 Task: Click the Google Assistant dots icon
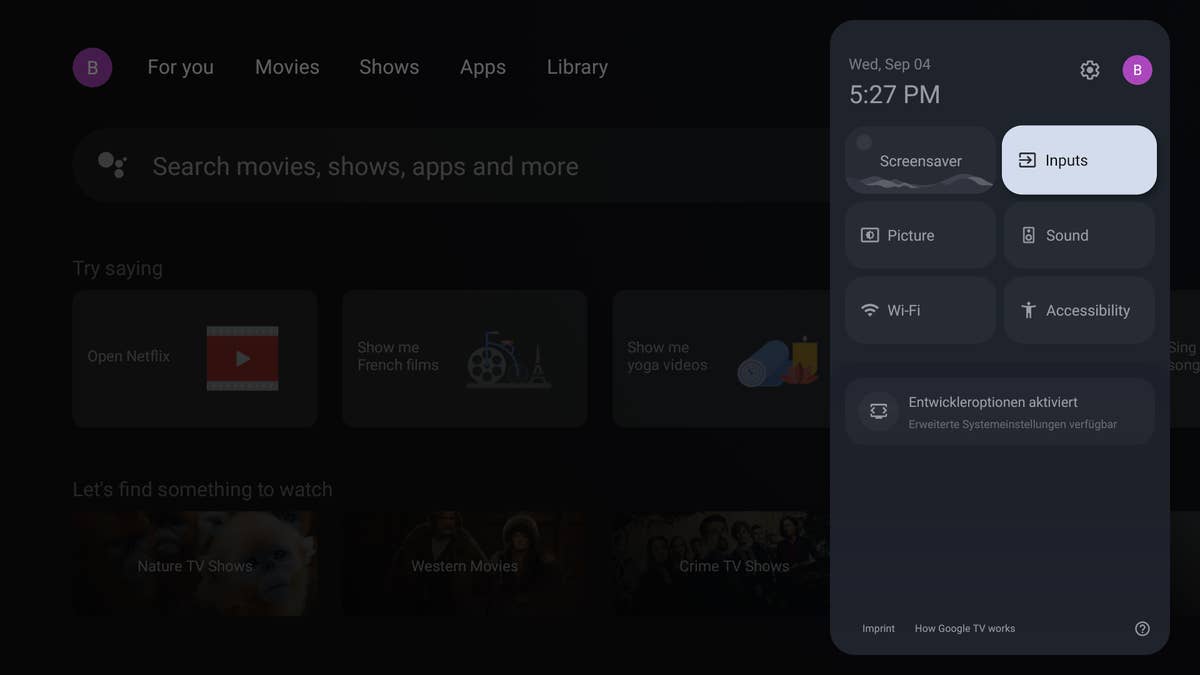coord(112,165)
